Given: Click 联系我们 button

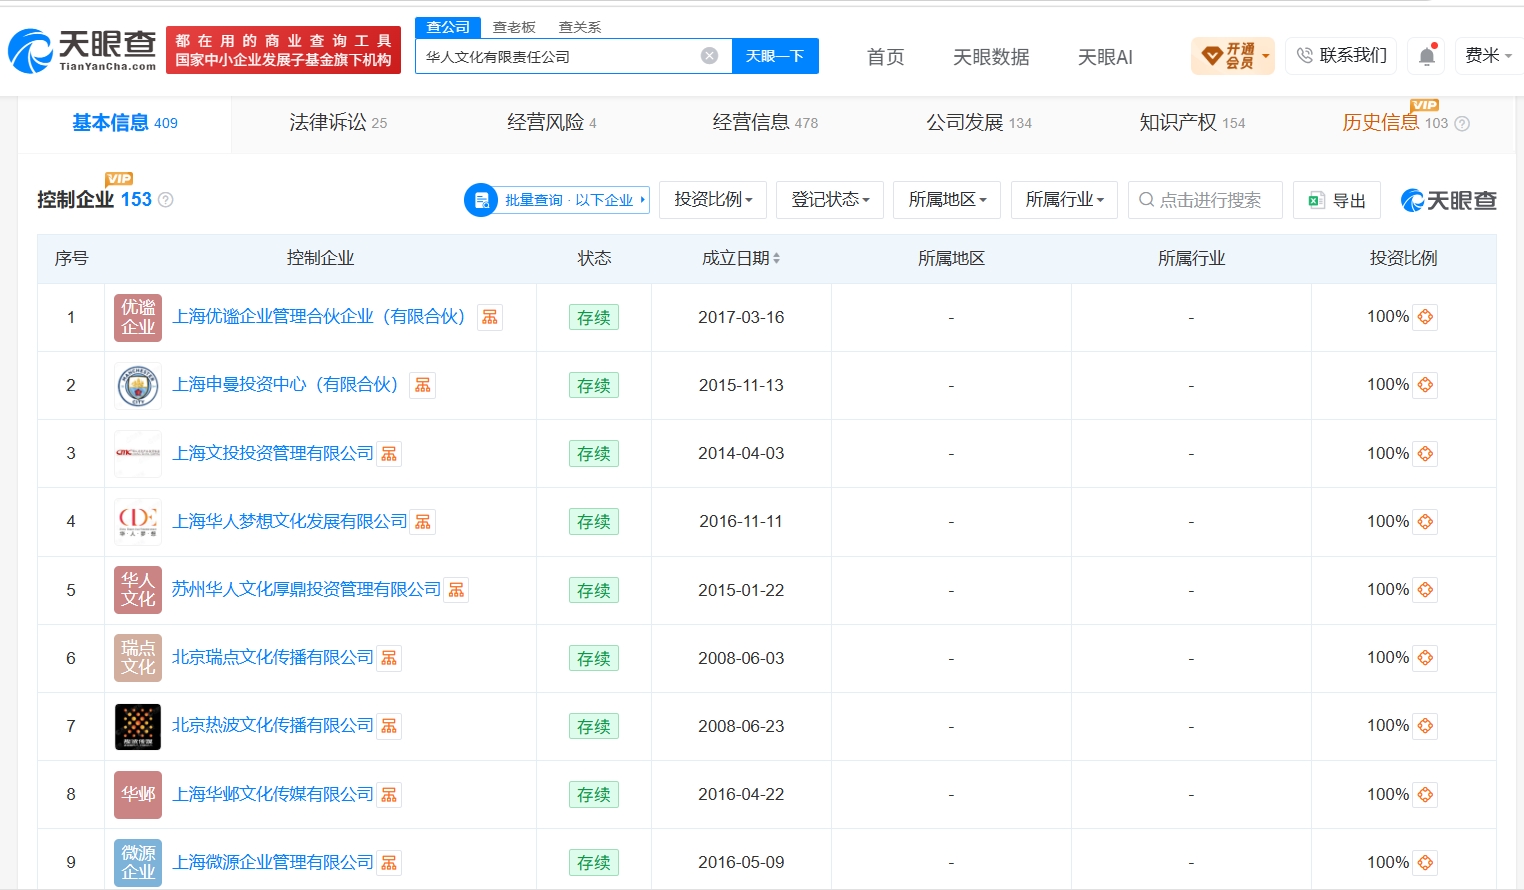Looking at the screenshot, I should [1341, 55].
